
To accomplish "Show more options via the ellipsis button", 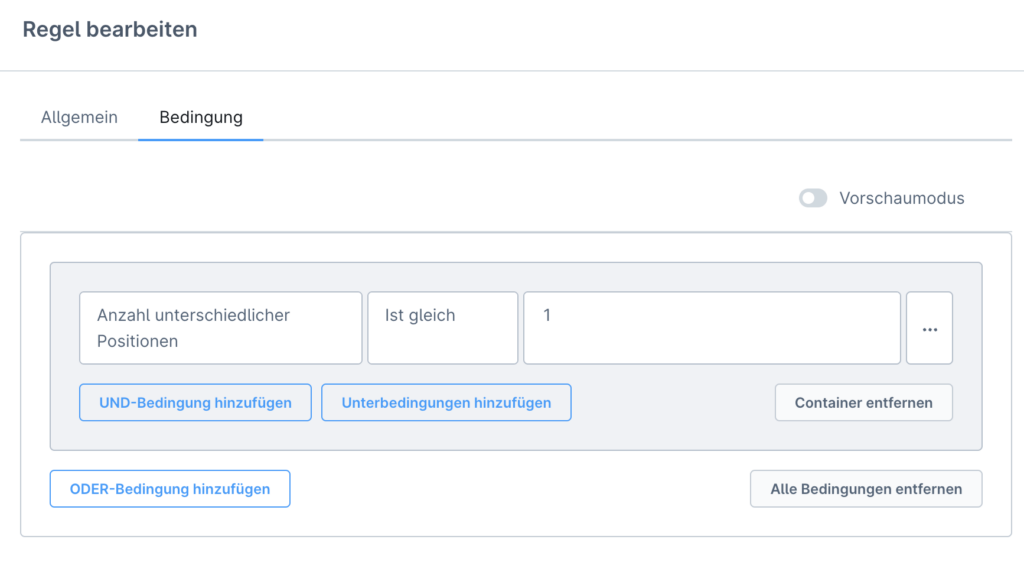I will pyautogui.click(x=929, y=328).
